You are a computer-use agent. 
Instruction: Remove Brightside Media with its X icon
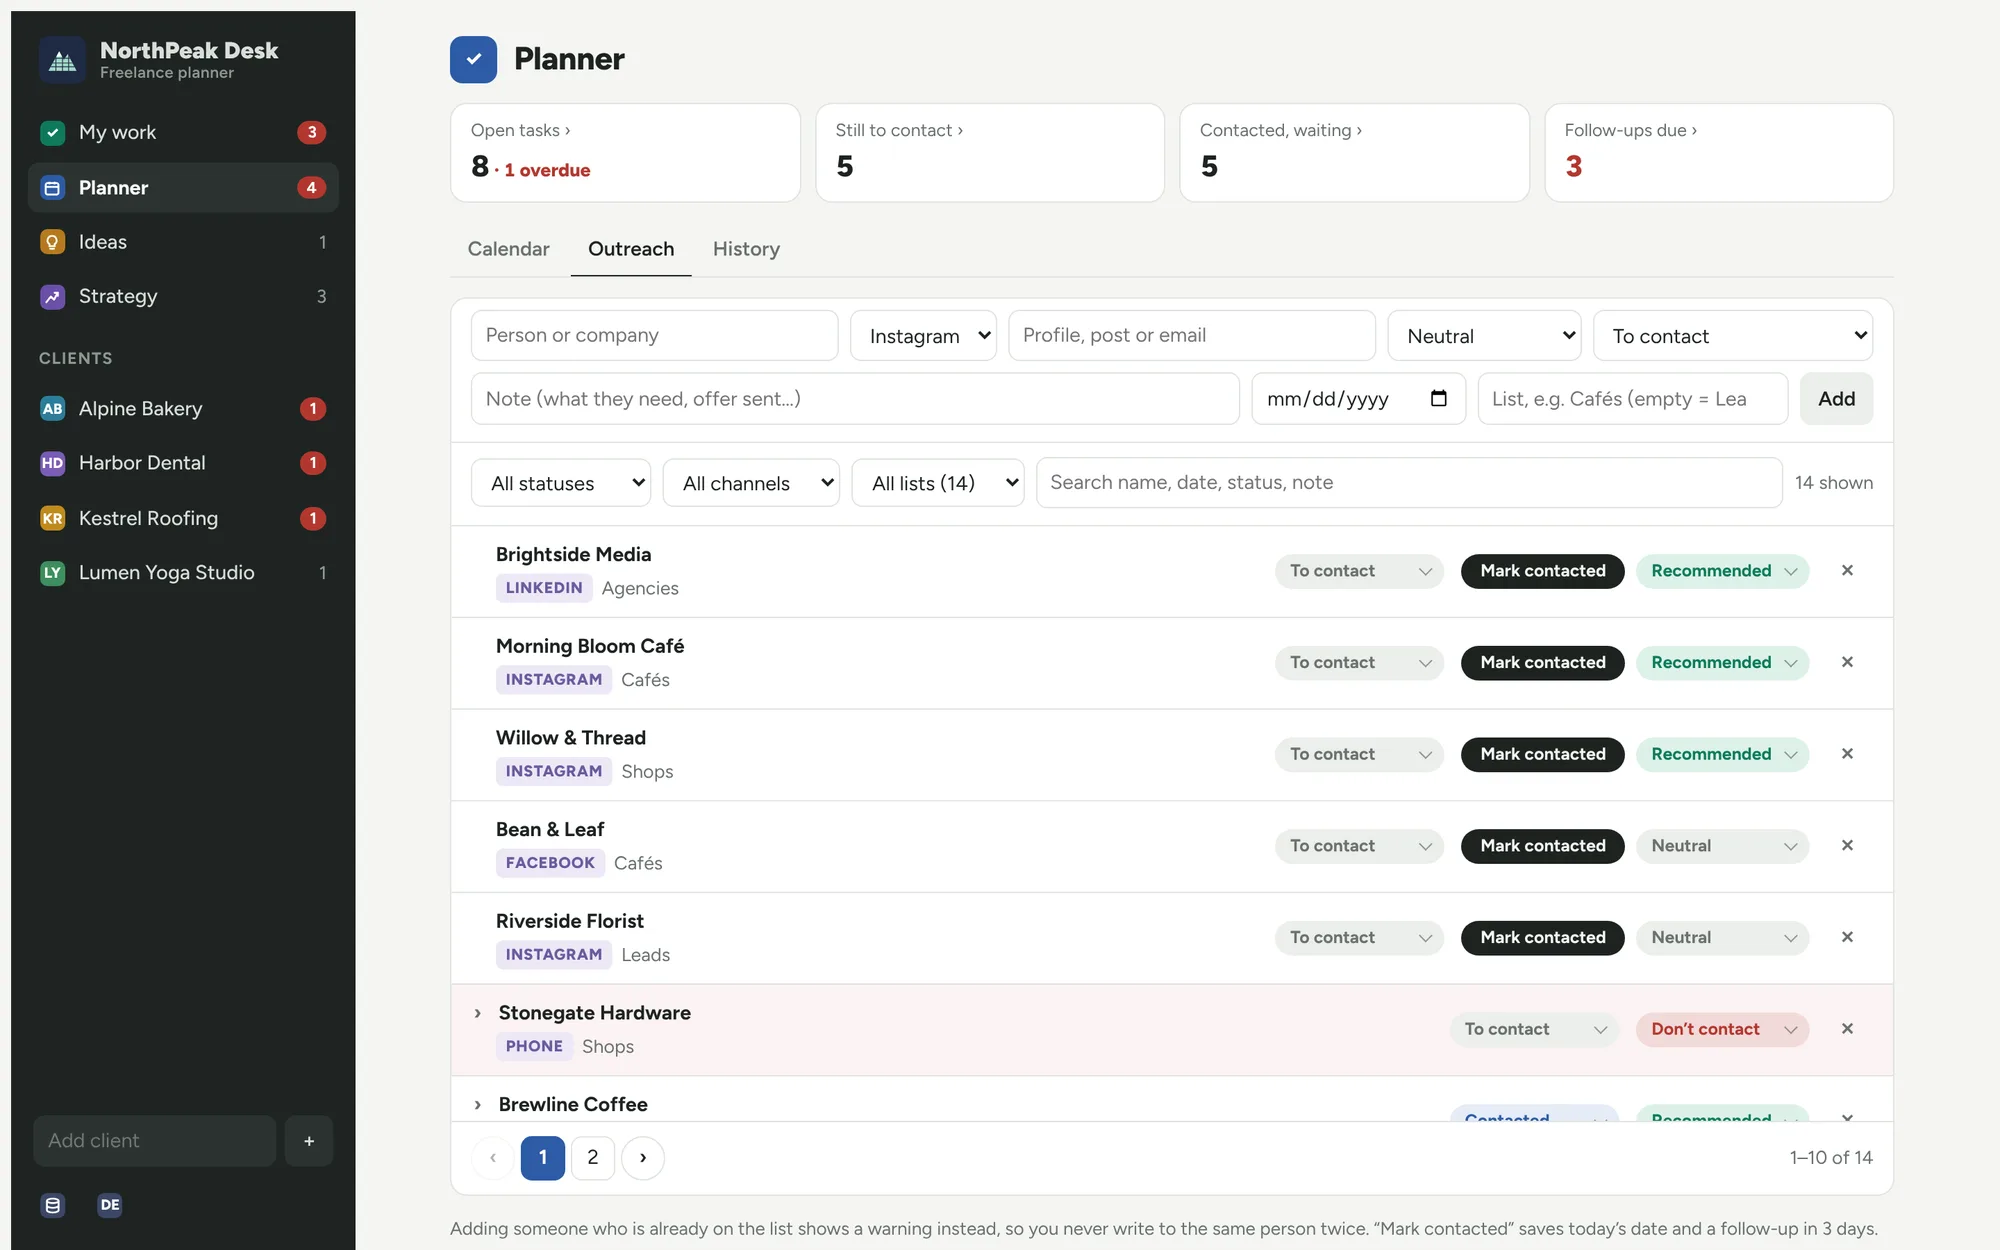click(x=1847, y=570)
